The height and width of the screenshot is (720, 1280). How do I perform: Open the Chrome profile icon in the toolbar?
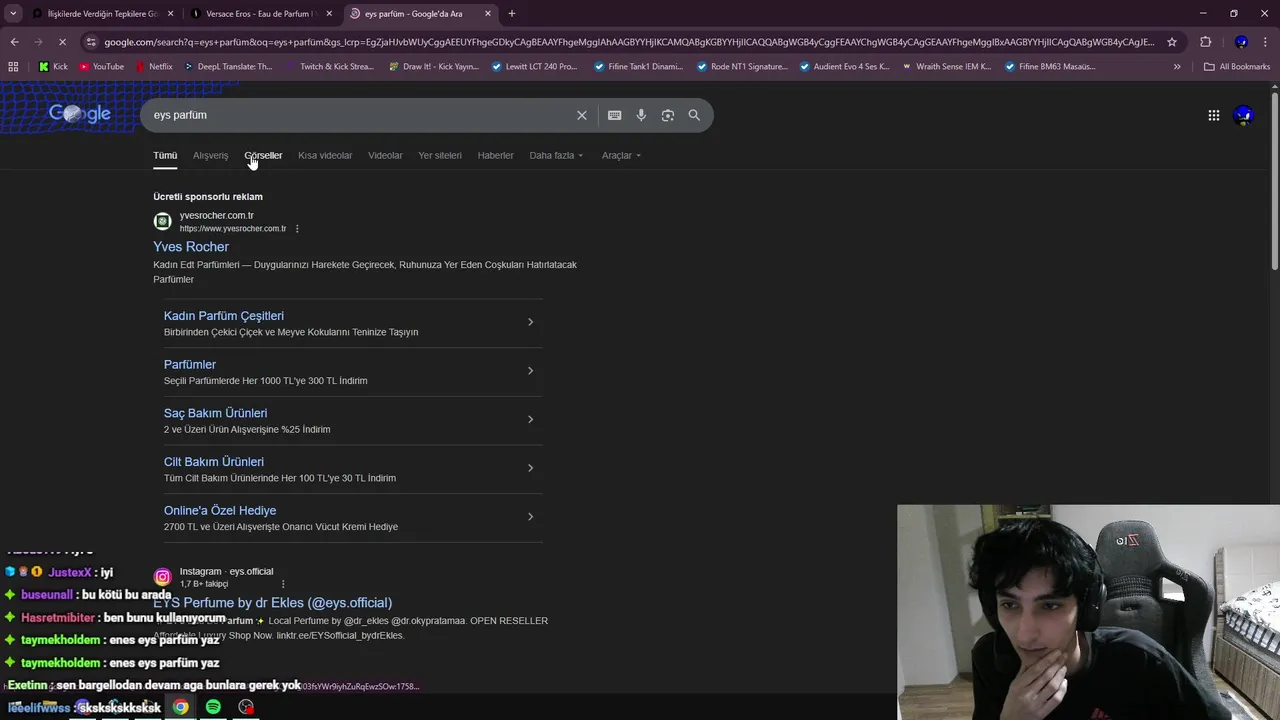1241,42
